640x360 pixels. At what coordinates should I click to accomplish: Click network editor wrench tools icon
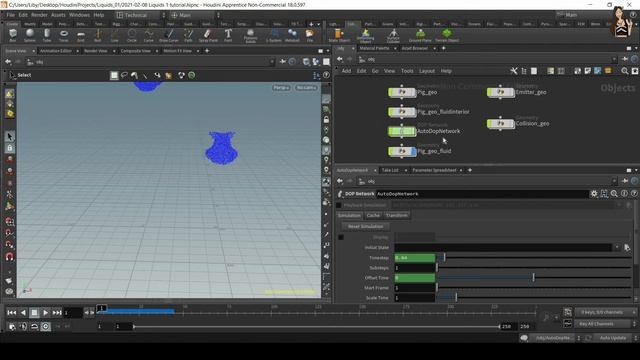(x=514, y=71)
